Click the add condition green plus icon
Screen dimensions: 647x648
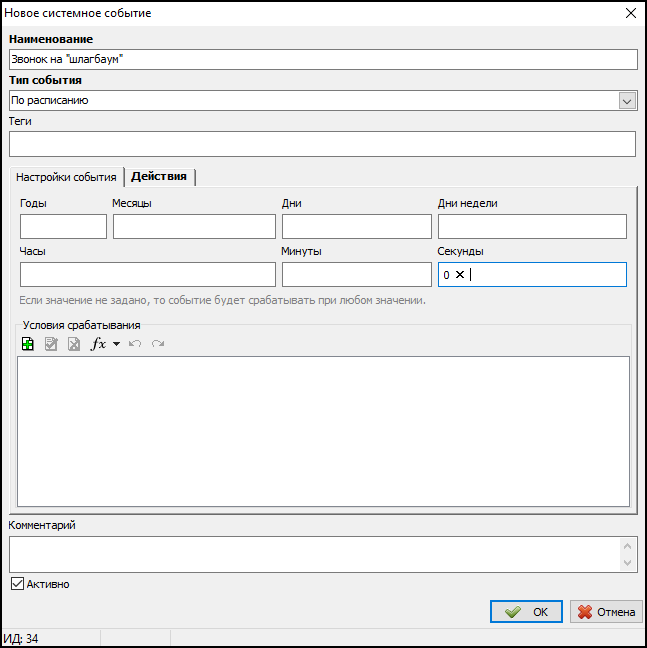[28, 344]
